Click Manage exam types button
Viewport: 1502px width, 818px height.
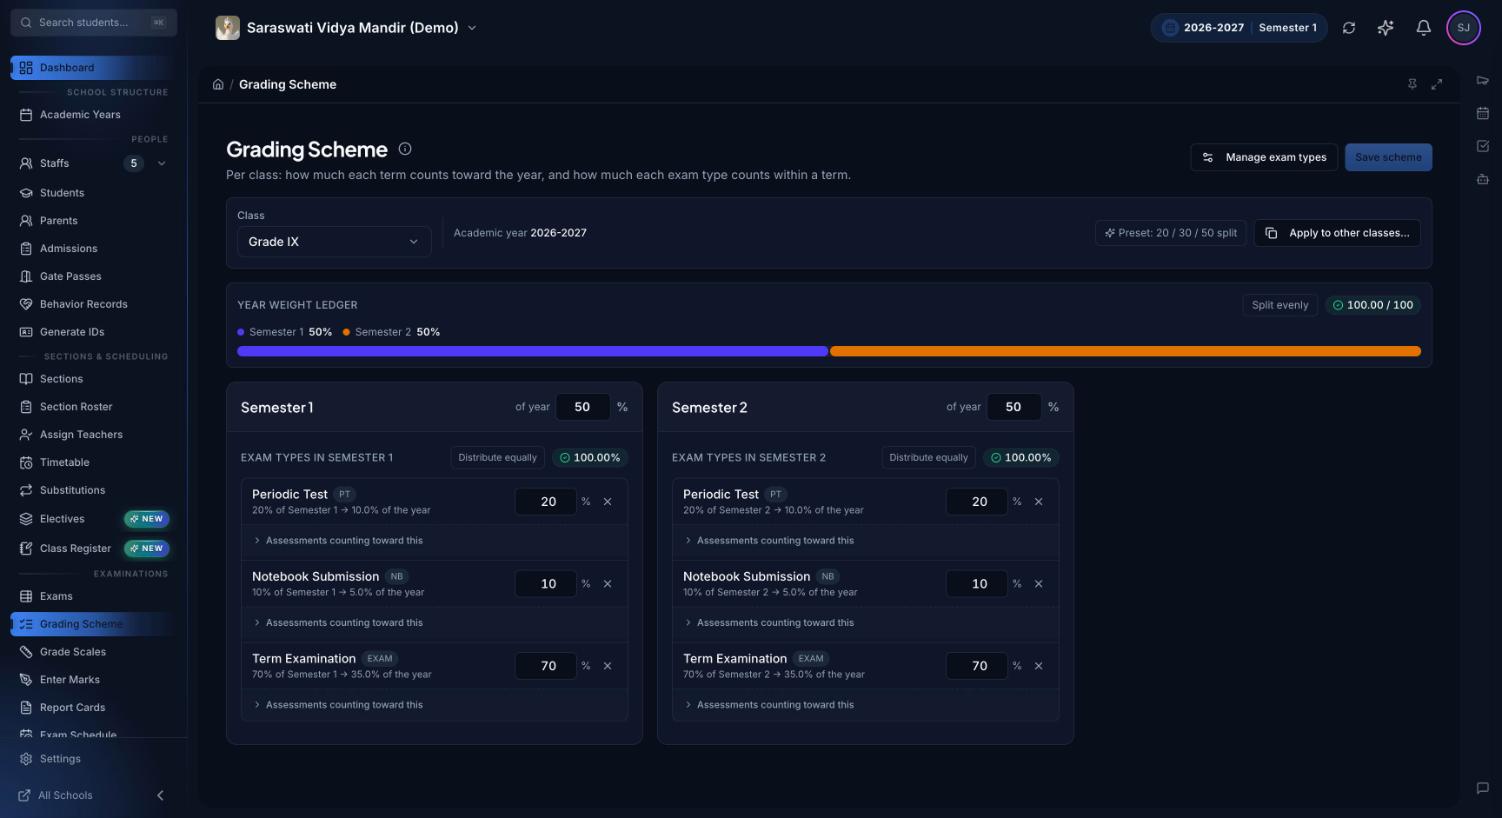[x=1264, y=157]
